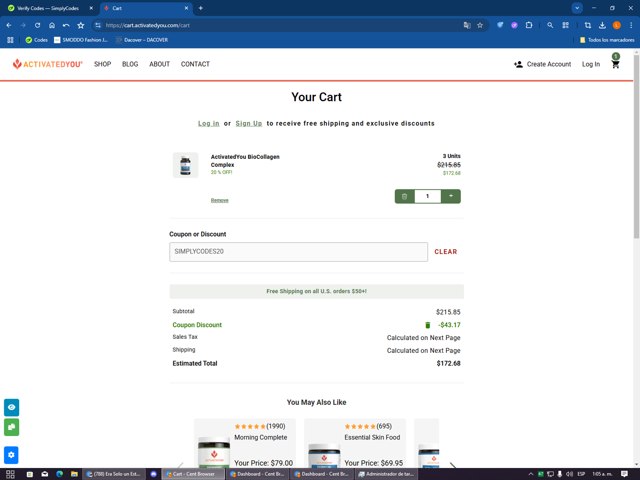Click the Estimated Total $172.68 value
This screenshot has width=640, height=480.
(x=448, y=363)
